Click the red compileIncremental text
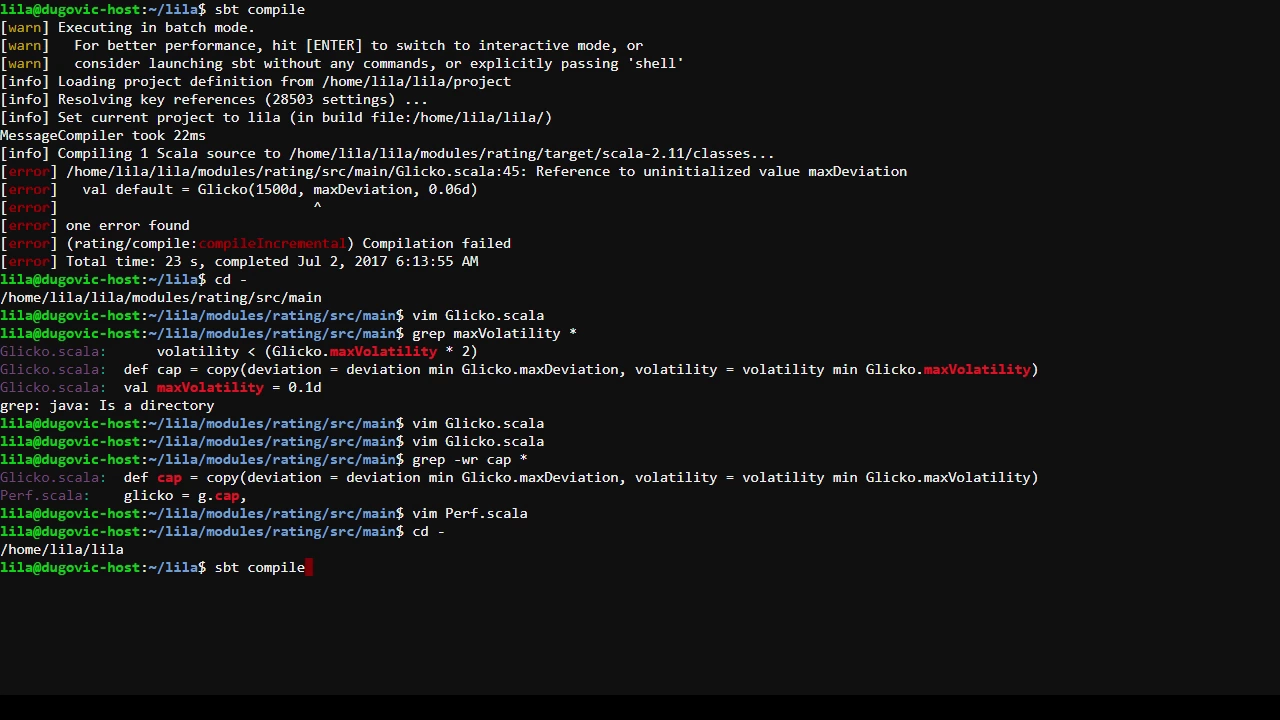Screen dimensions: 1280x720 [272, 244]
